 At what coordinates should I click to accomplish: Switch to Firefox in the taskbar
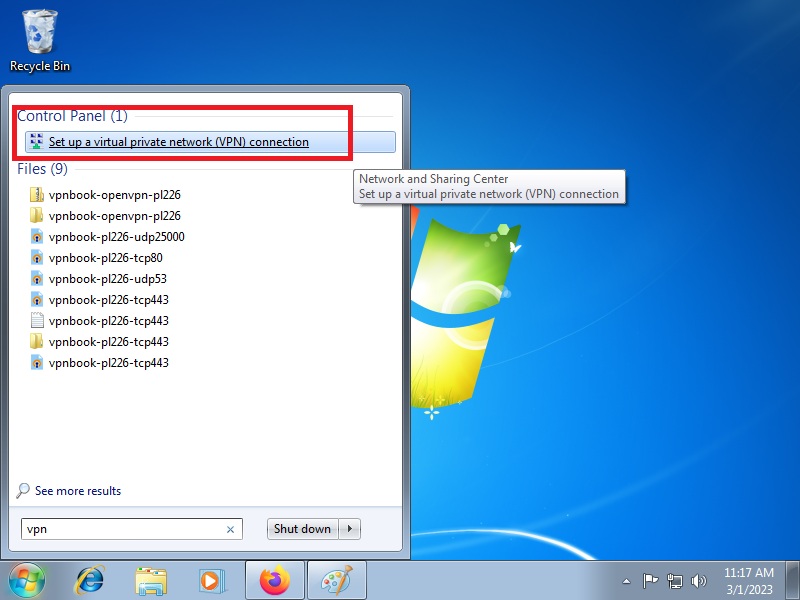[x=273, y=580]
